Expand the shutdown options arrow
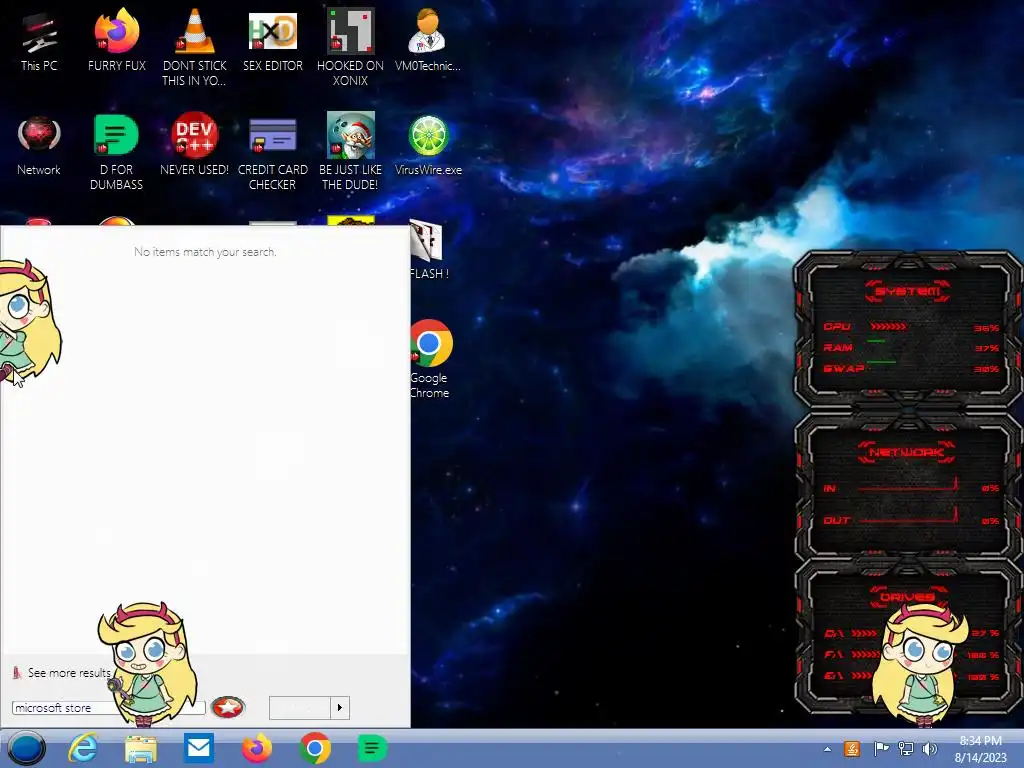The height and width of the screenshot is (768, 1024). [x=340, y=708]
